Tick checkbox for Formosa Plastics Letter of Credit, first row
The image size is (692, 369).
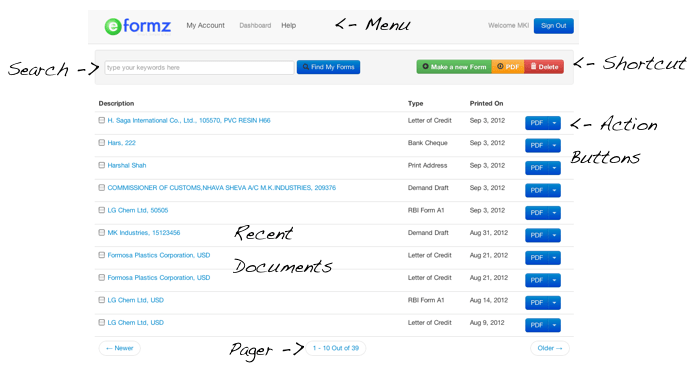102,255
